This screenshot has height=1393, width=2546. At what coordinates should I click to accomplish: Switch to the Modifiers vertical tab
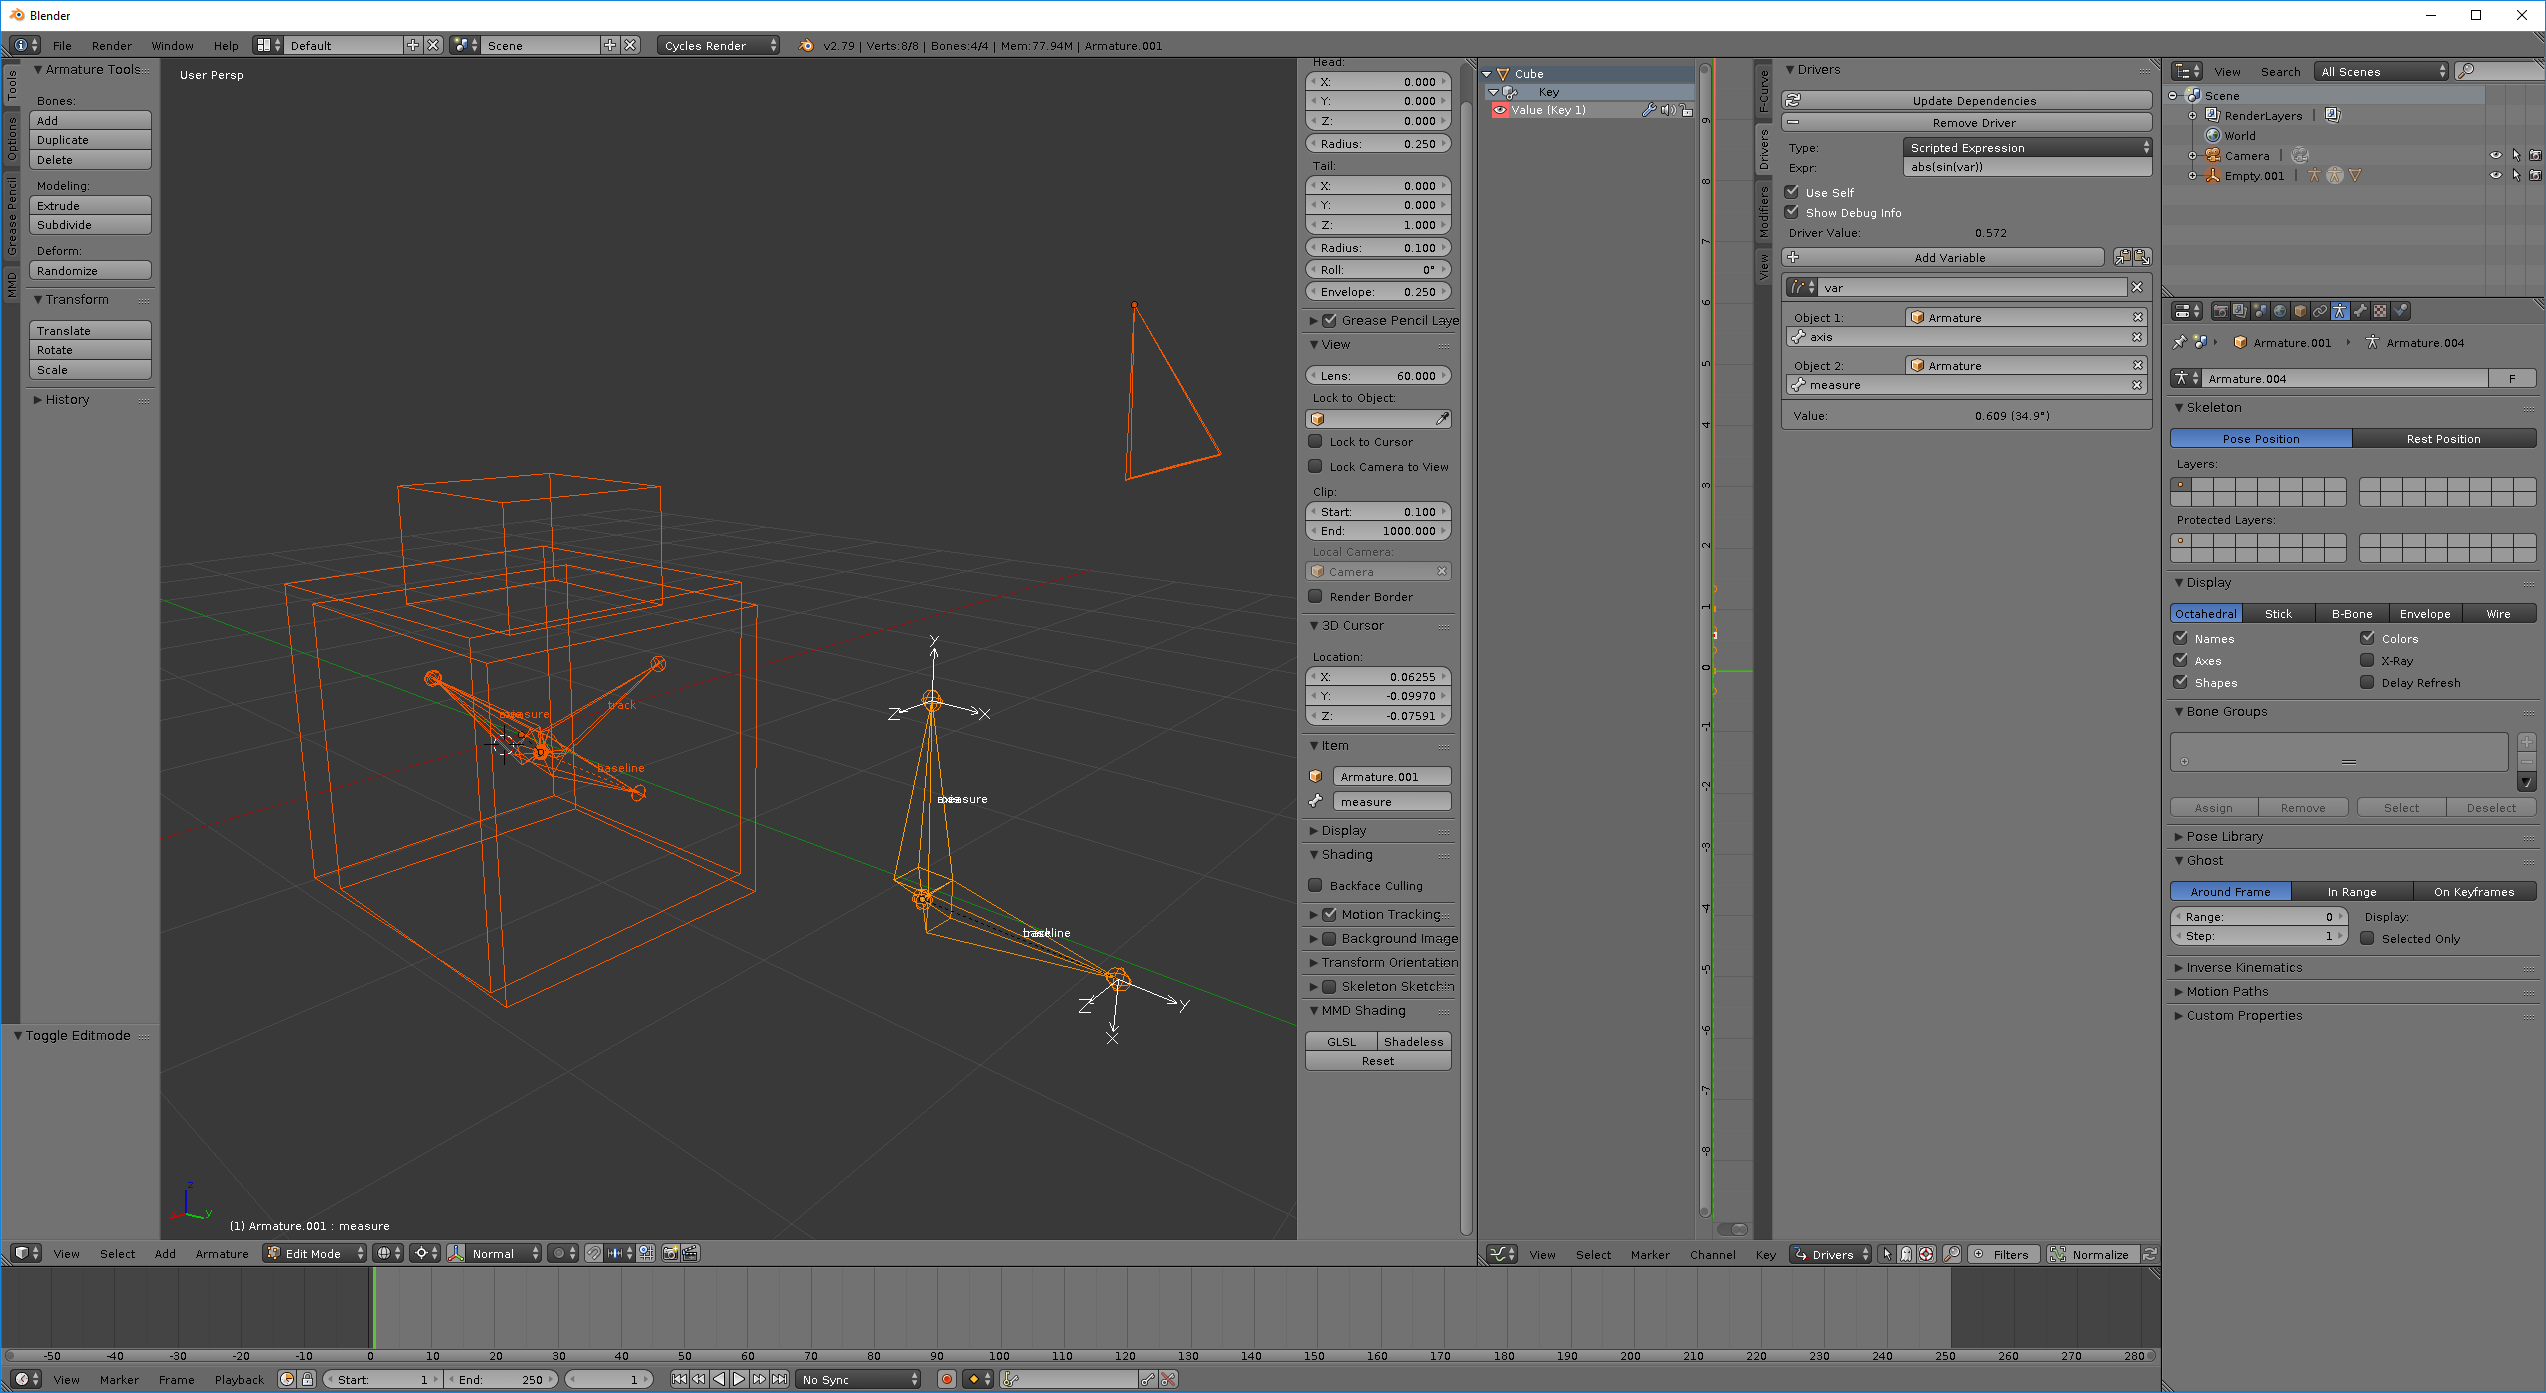click(x=1764, y=212)
